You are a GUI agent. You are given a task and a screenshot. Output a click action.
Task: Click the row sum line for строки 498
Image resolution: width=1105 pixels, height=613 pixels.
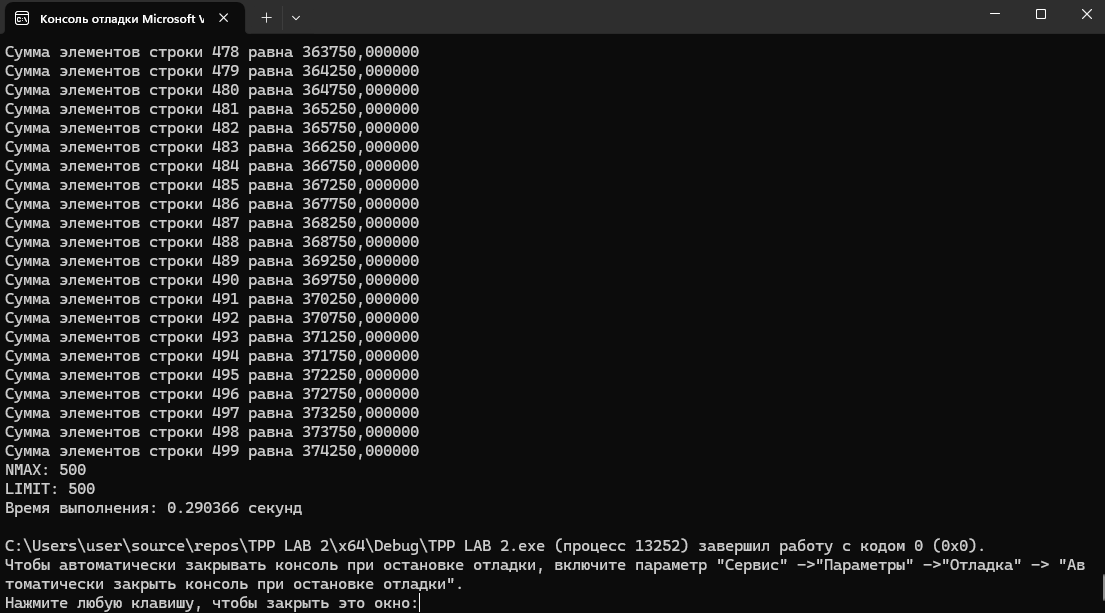212,433
